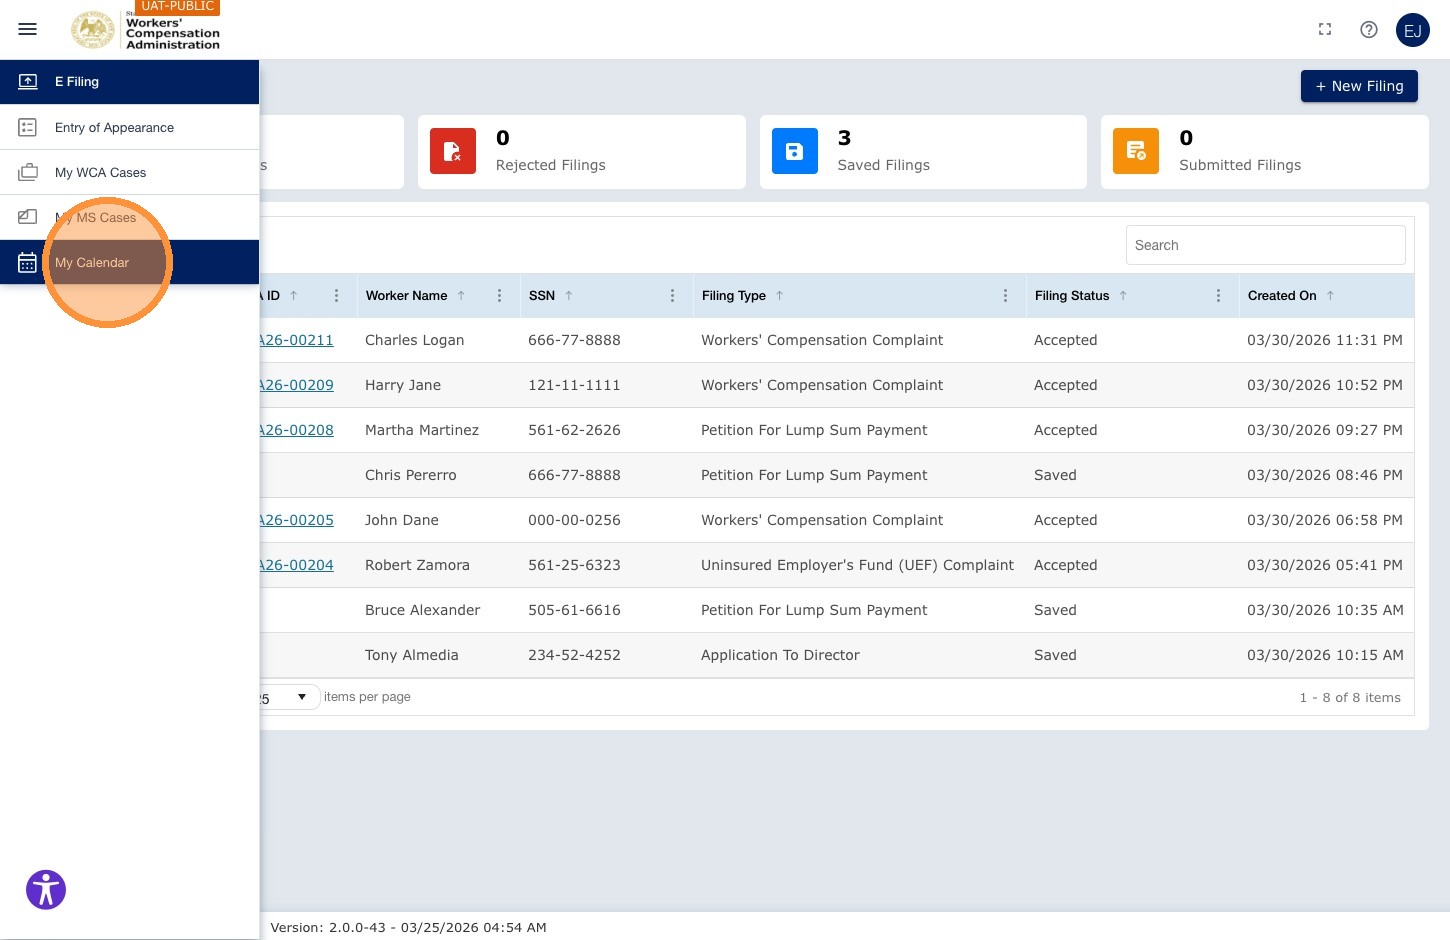Screen dimensions: 1450x940
Task: Click Saved status in Bruce Alexander row
Action: (1055, 610)
